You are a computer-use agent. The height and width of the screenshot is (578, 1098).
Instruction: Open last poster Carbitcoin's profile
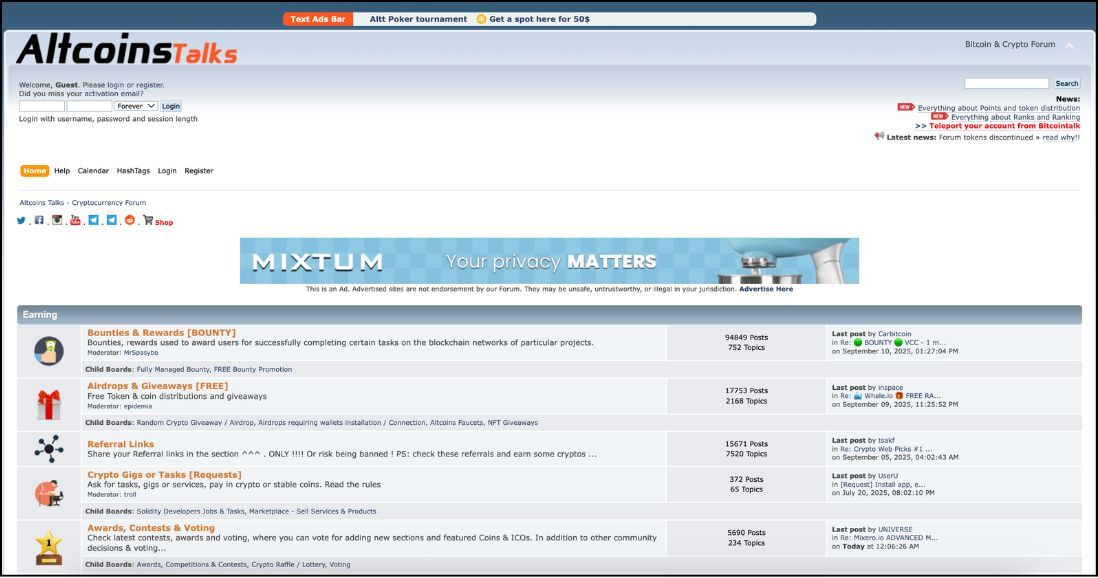[895, 334]
